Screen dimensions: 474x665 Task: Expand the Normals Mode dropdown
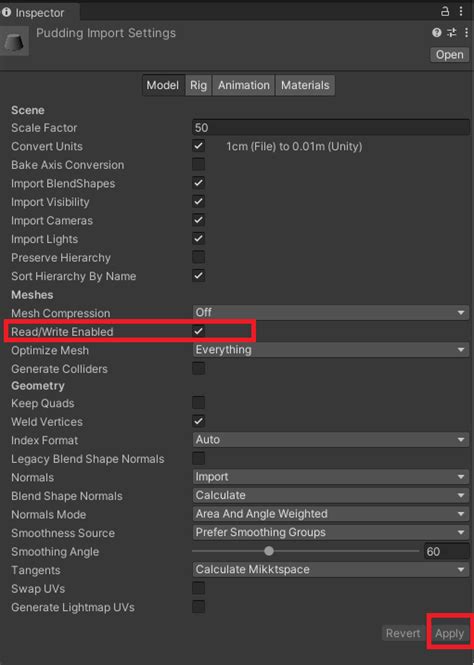point(331,514)
